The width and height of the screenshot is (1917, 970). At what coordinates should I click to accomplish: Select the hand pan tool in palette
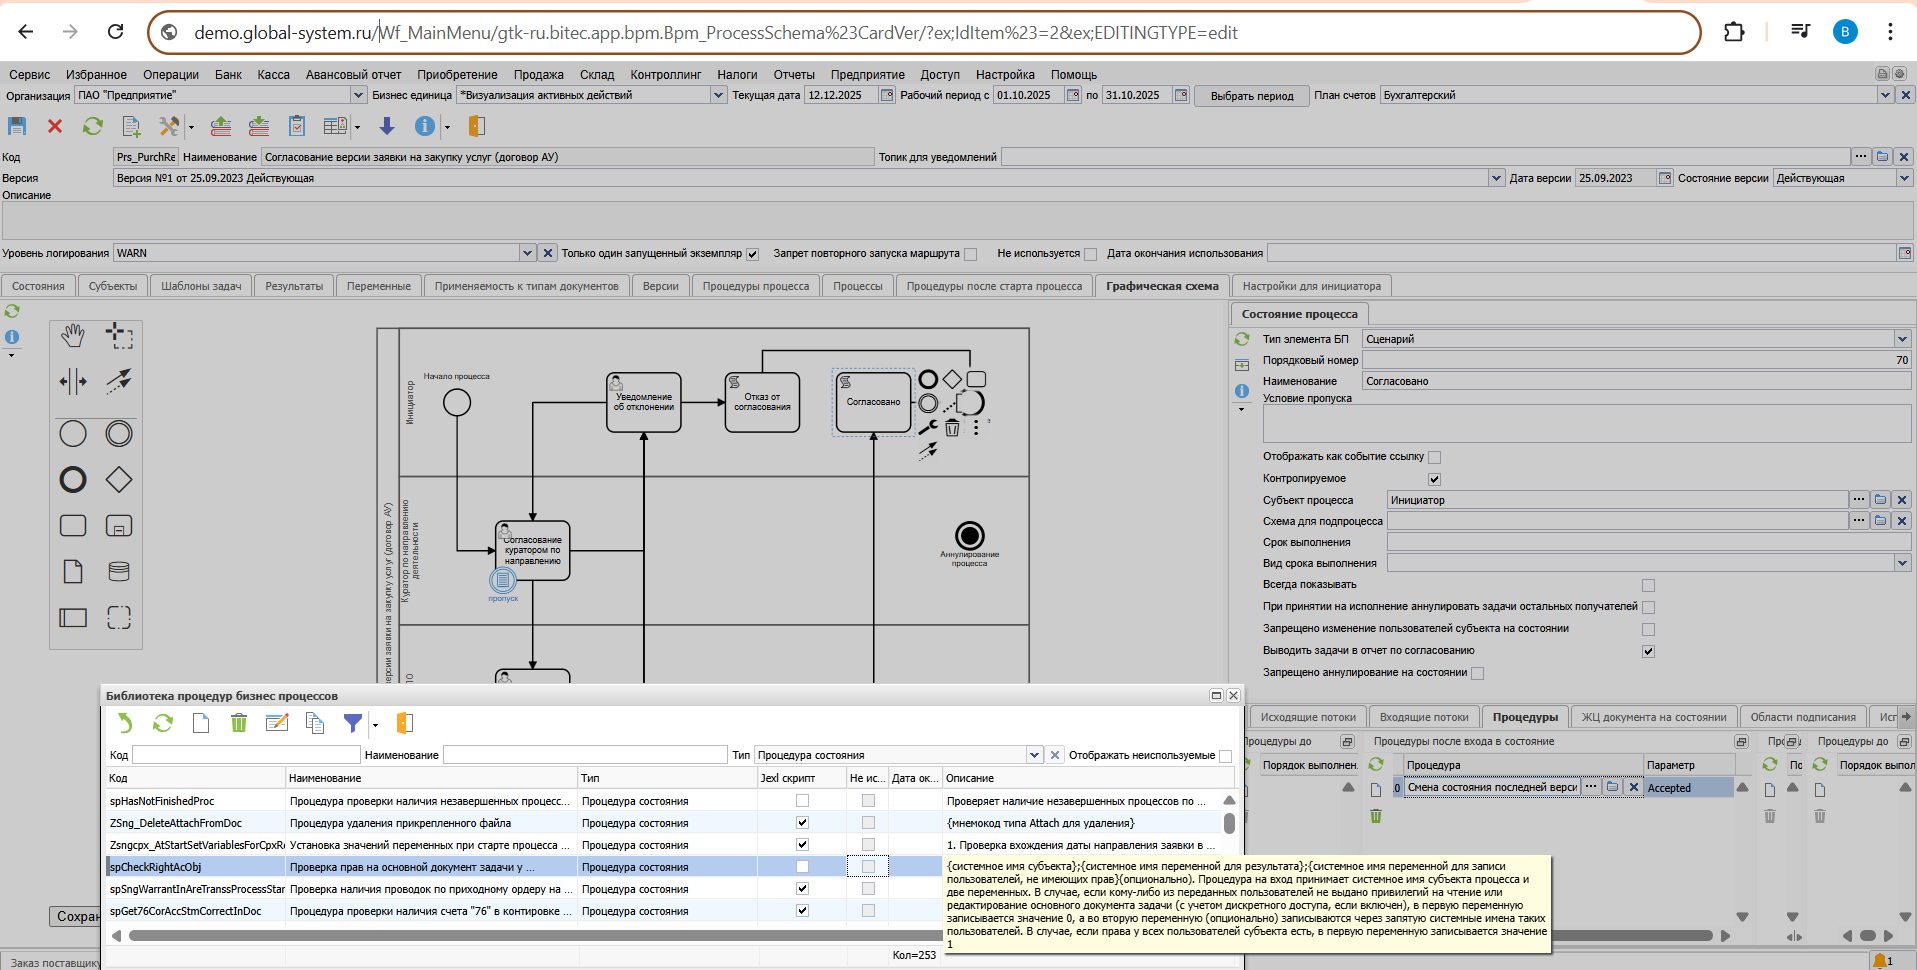coord(73,336)
